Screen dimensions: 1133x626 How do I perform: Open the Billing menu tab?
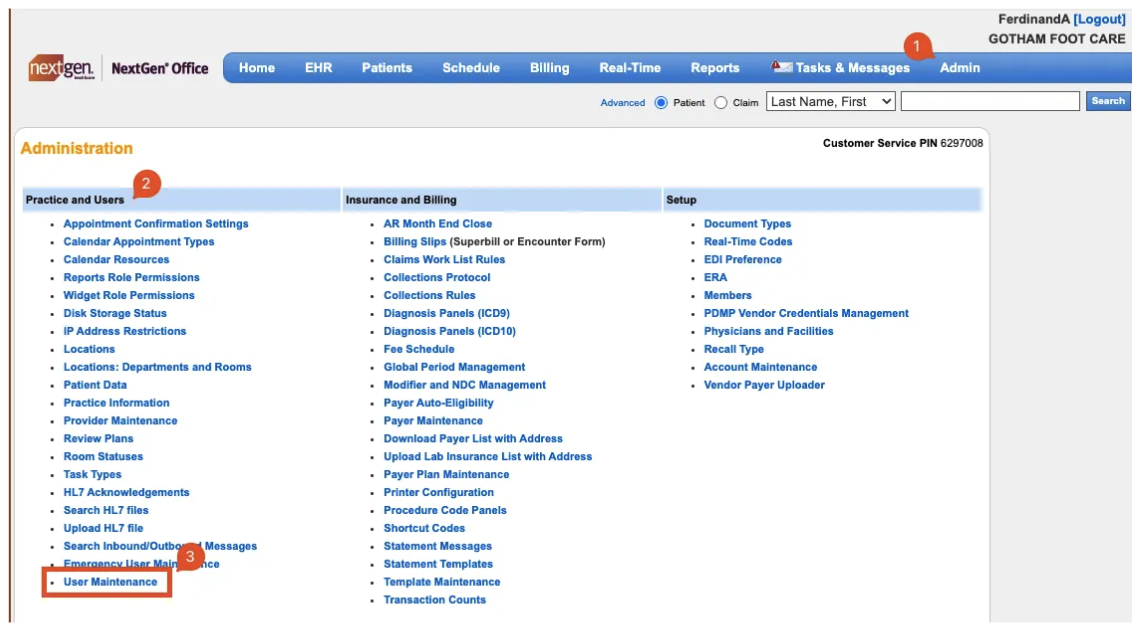[x=549, y=68]
